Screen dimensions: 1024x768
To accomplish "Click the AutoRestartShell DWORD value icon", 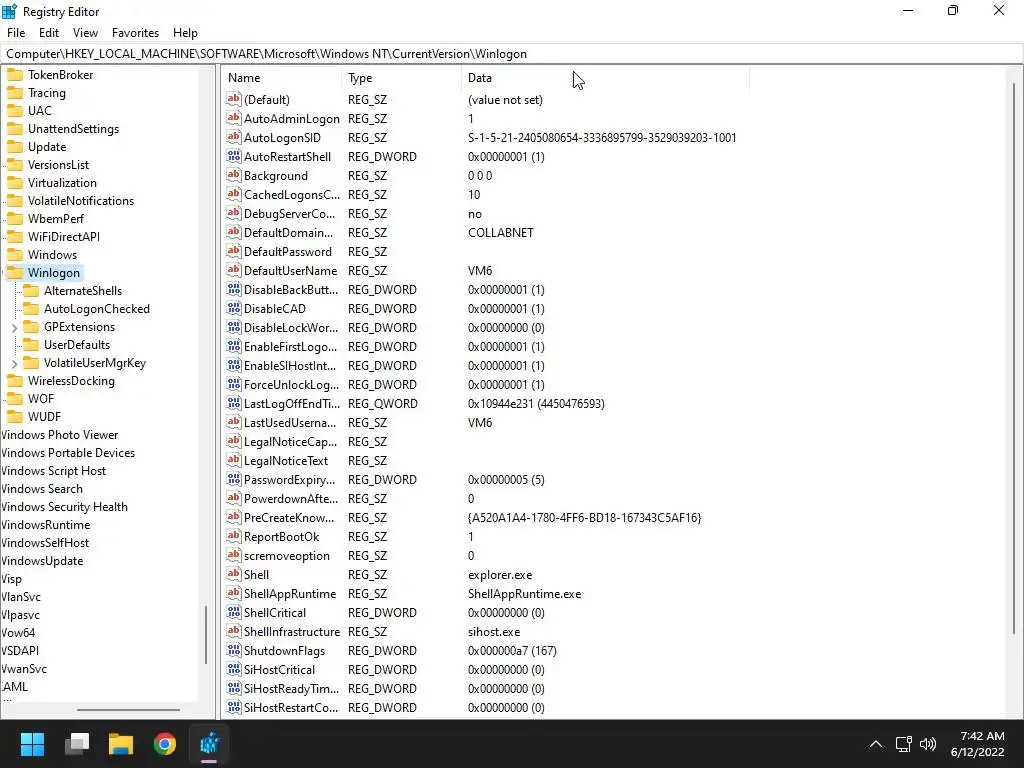I will click(x=234, y=156).
